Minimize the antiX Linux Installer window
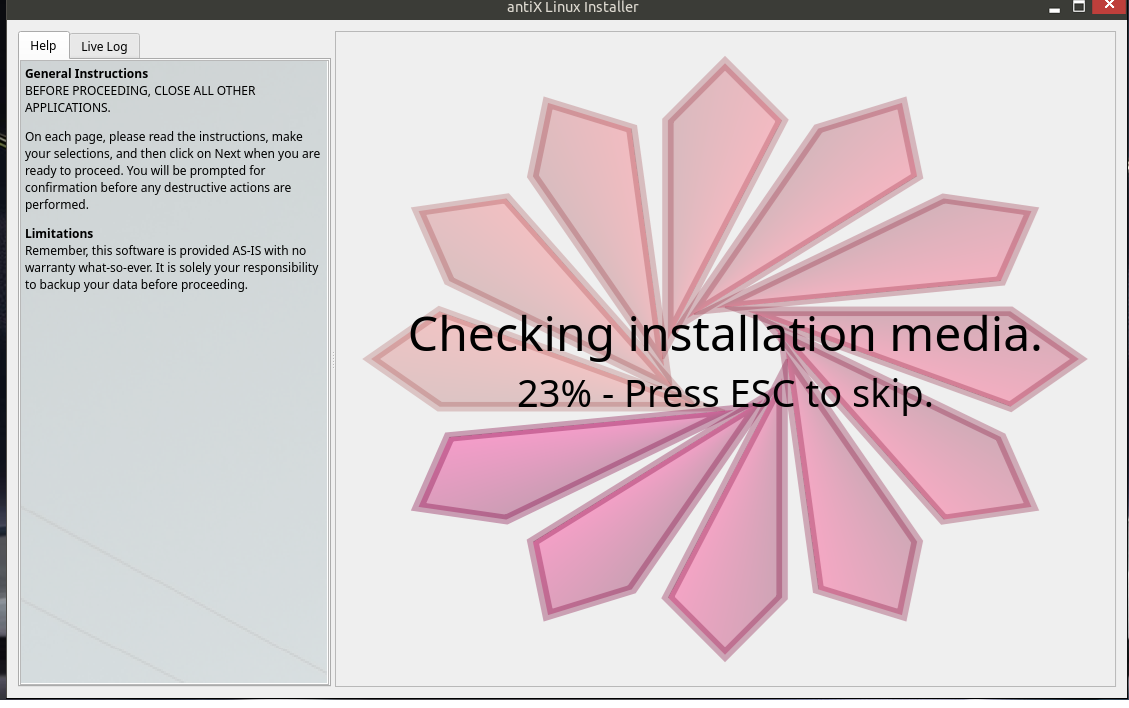The height and width of the screenshot is (708, 1129). (1054, 8)
